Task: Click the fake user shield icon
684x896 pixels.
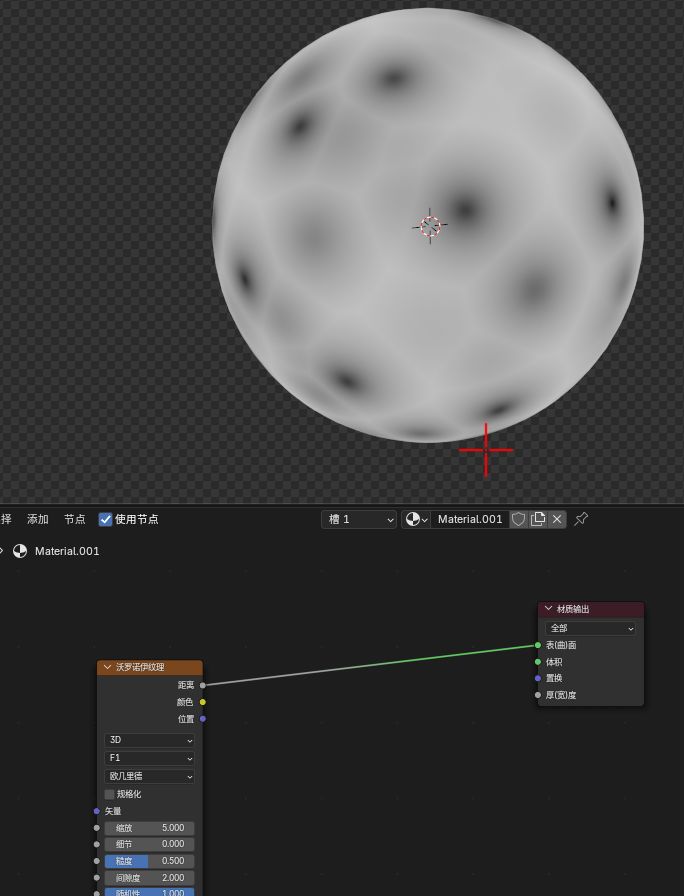Action: pyautogui.click(x=518, y=519)
